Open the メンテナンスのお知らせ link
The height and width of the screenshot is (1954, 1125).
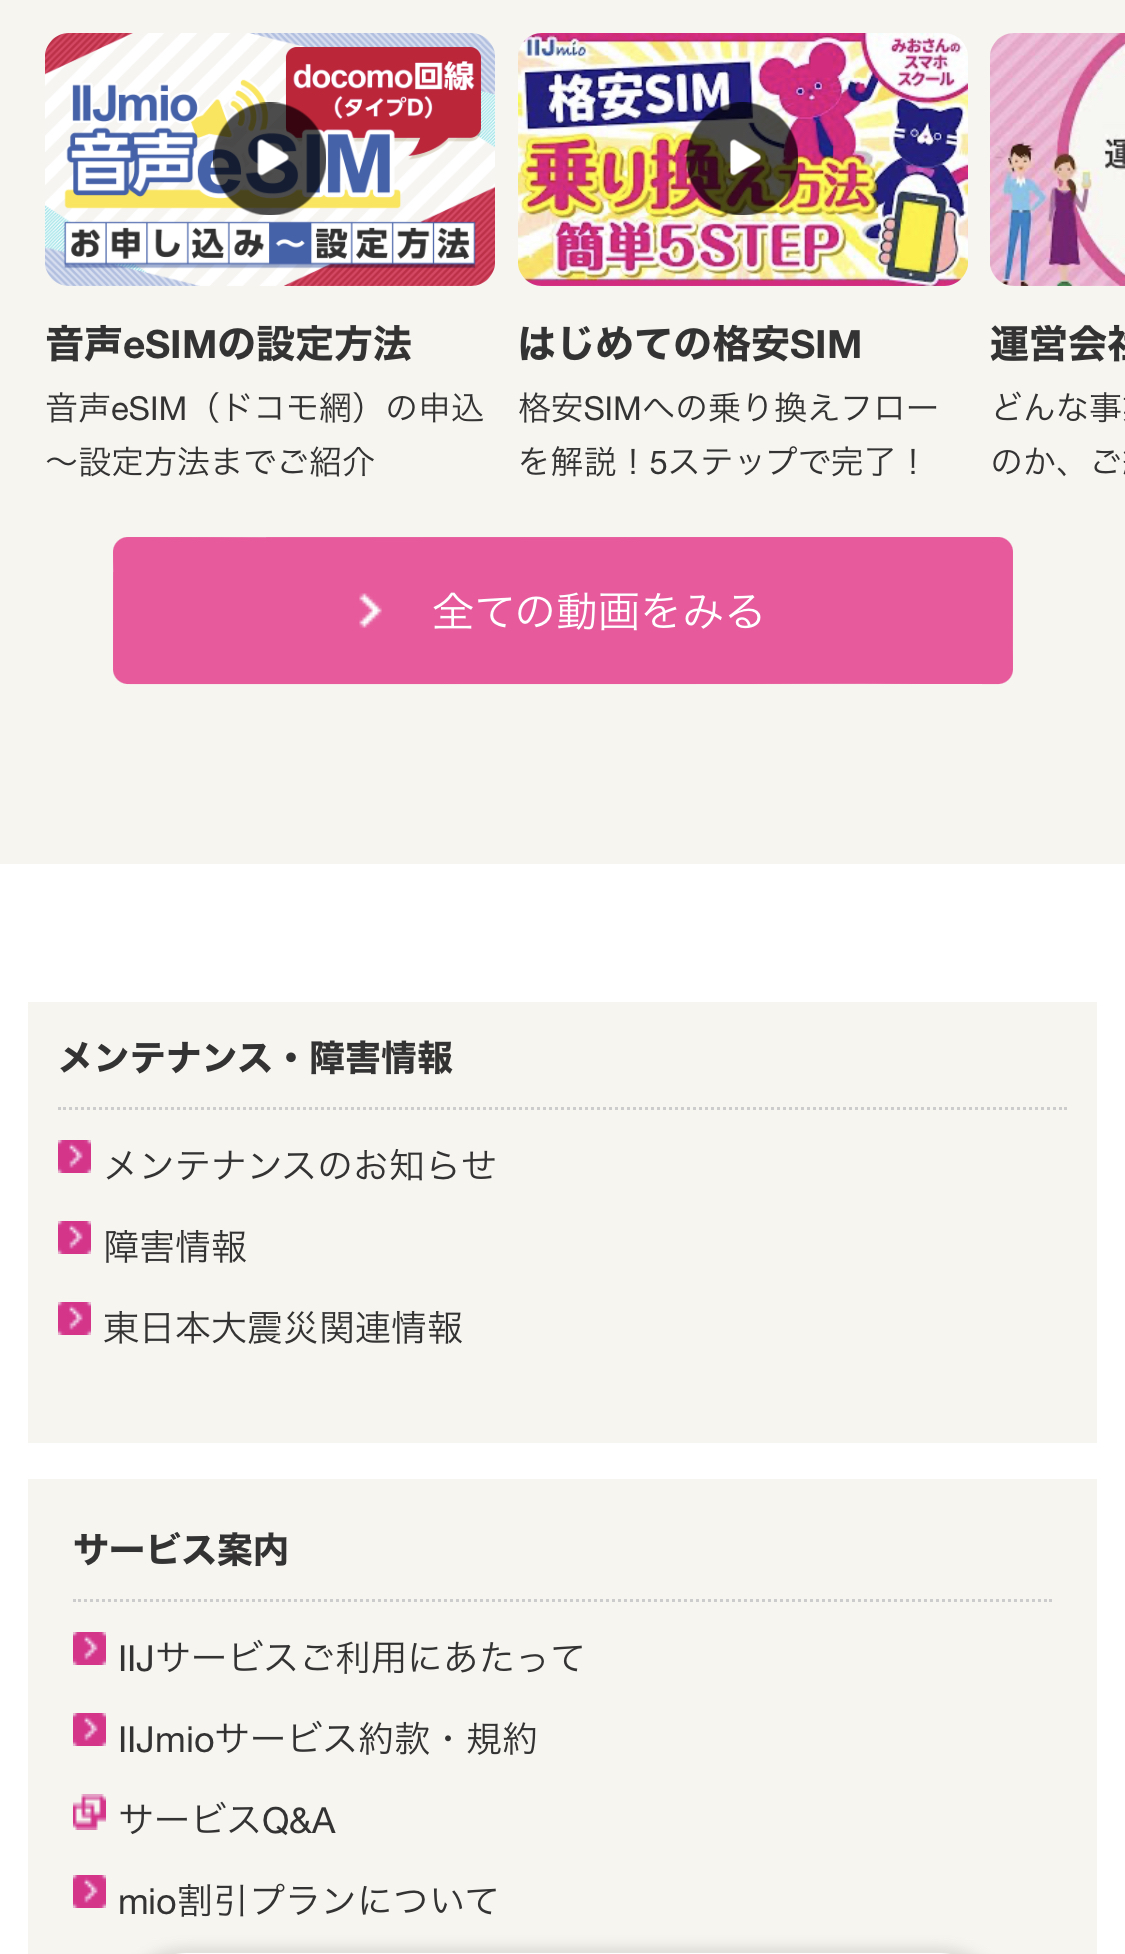[300, 1165]
